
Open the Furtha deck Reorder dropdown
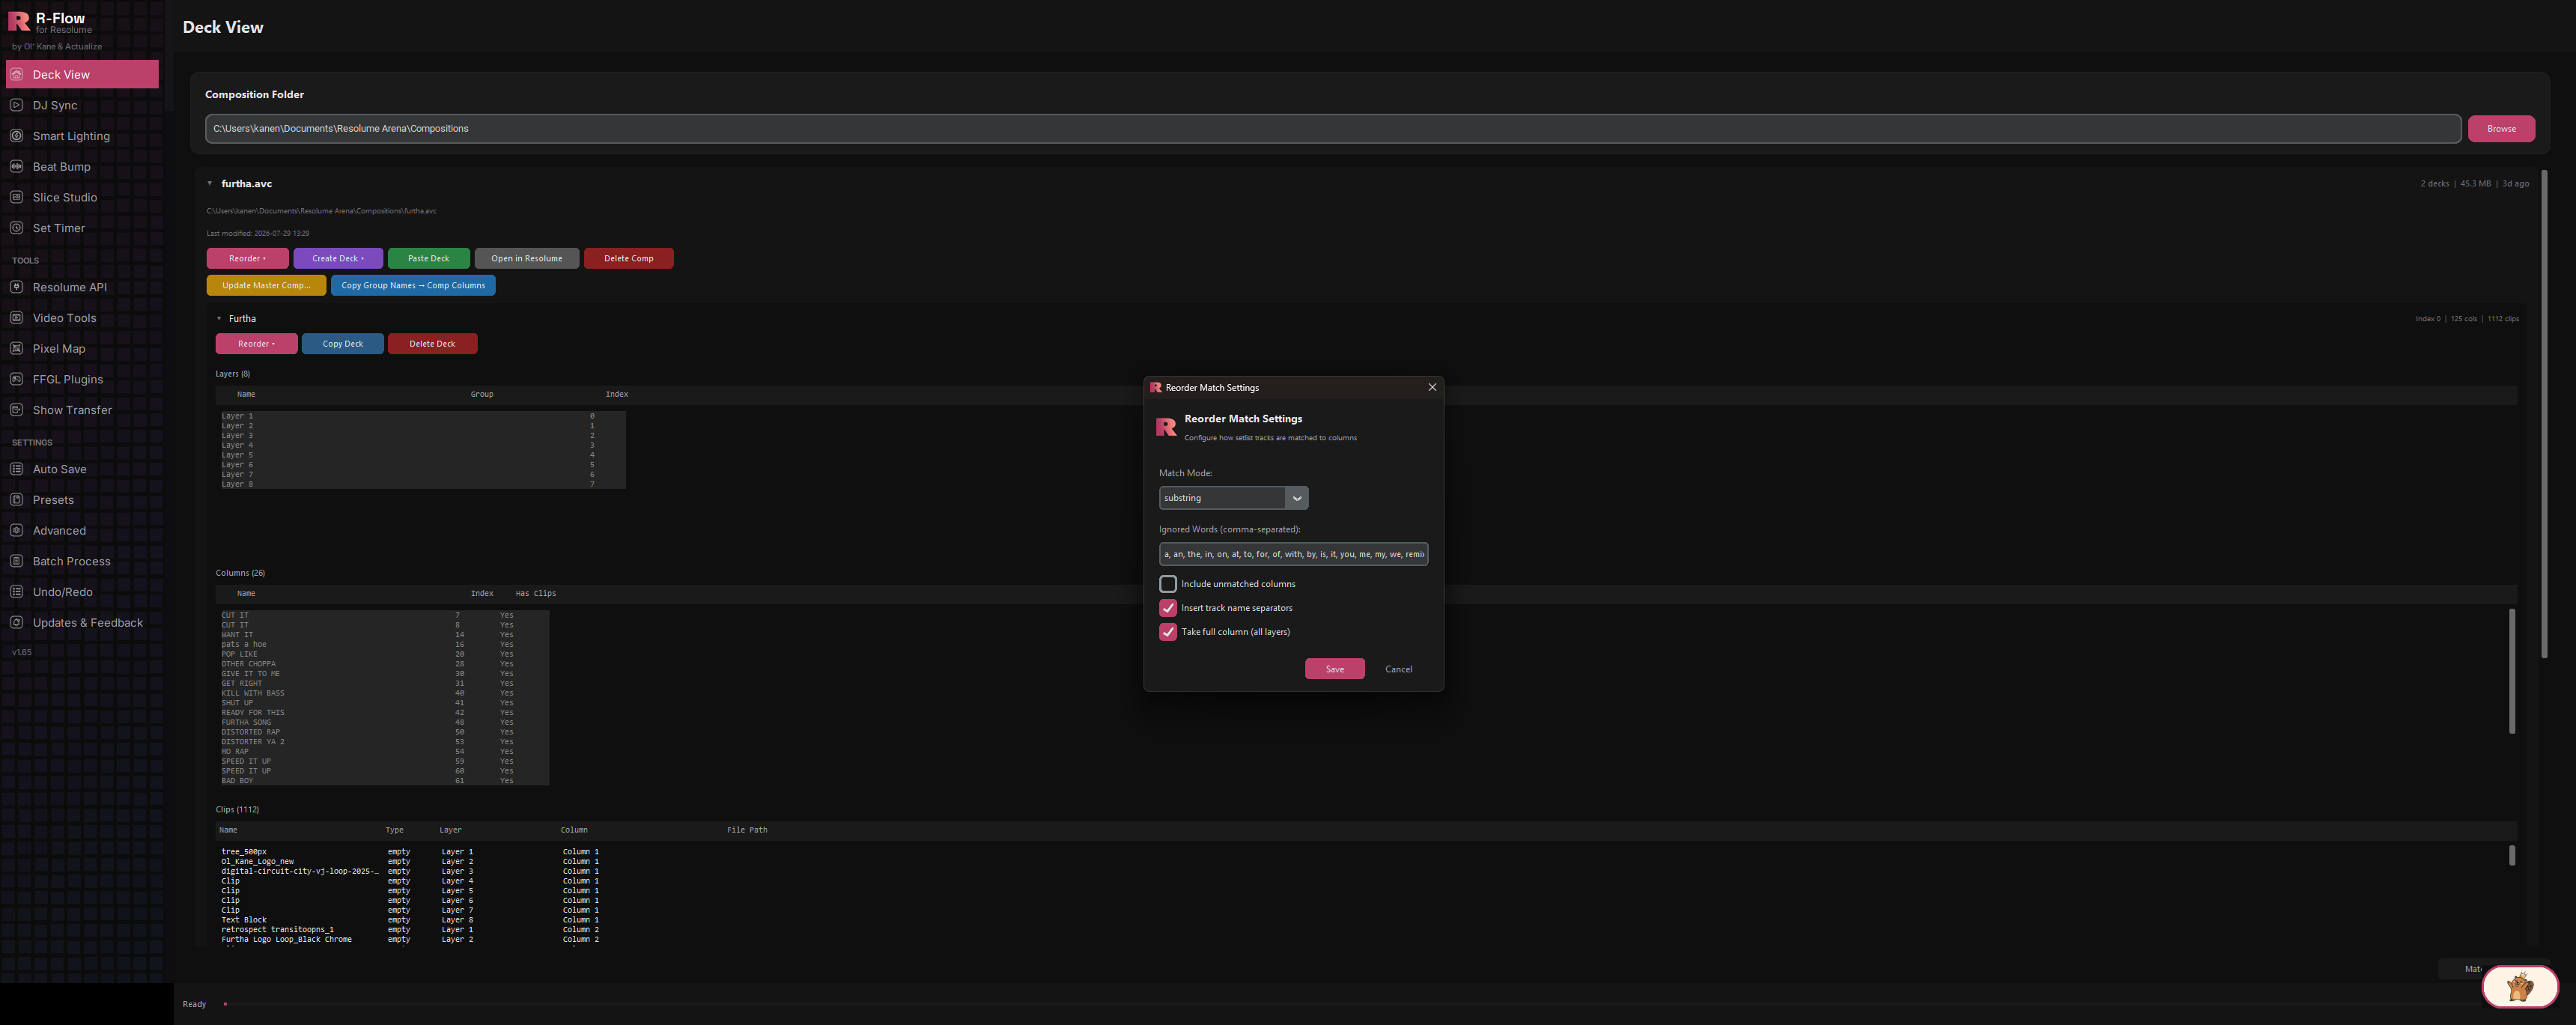click(x=256, y=344)
